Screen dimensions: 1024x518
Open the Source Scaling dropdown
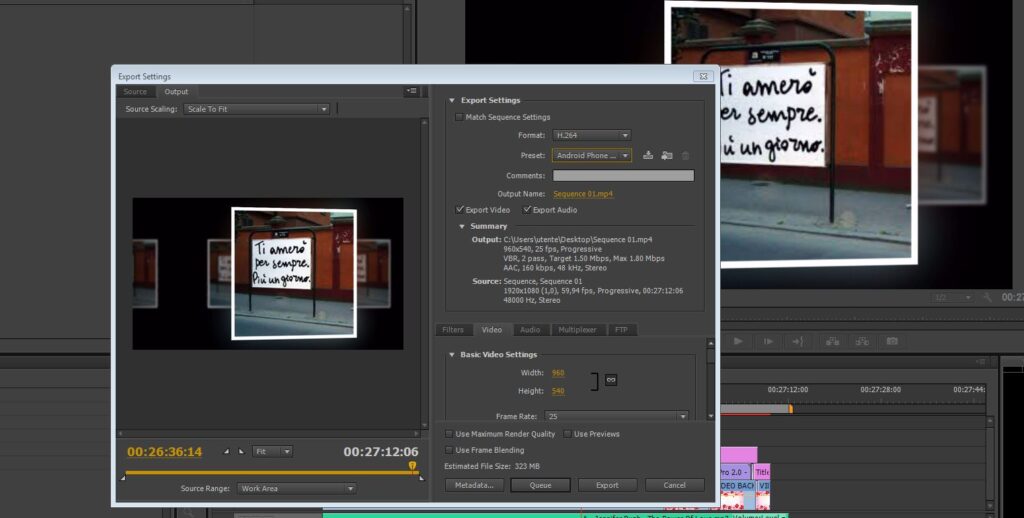[x=257, y=109]
